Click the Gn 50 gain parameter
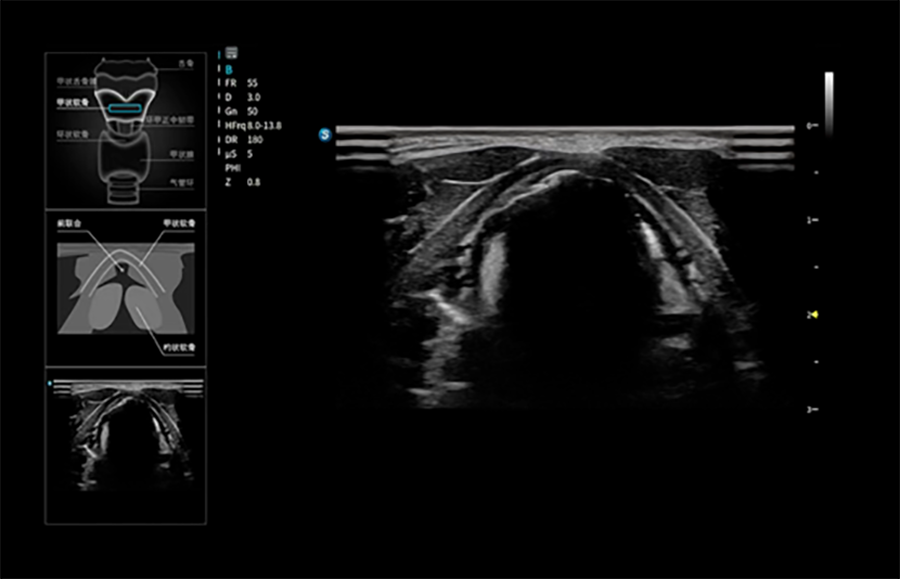This screenshot has width=900, height=579. [240, 112]
